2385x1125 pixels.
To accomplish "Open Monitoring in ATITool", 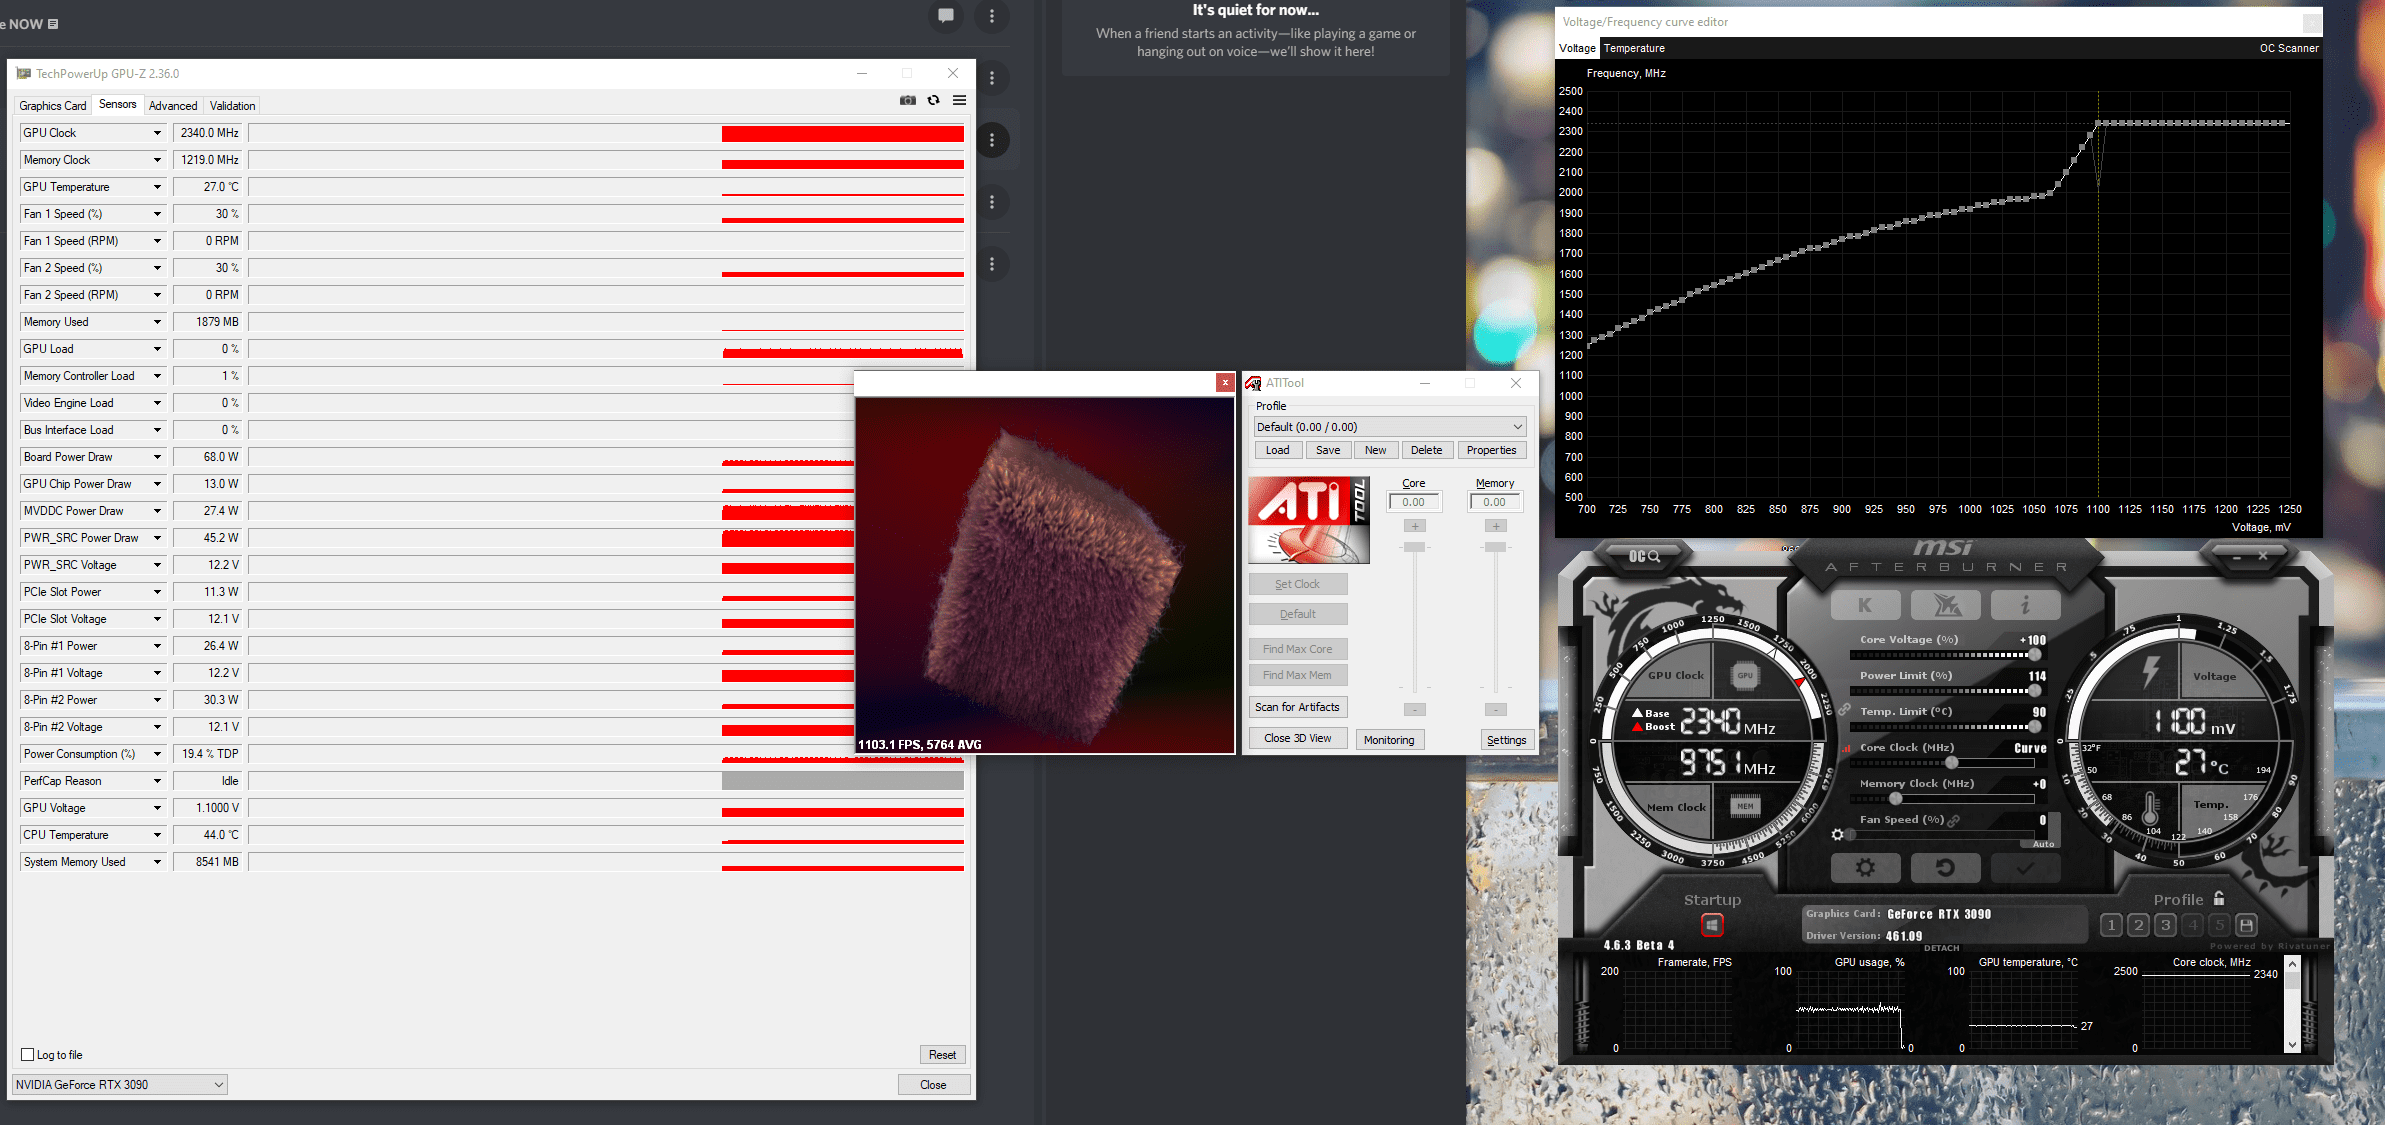I will point(1389,740).
